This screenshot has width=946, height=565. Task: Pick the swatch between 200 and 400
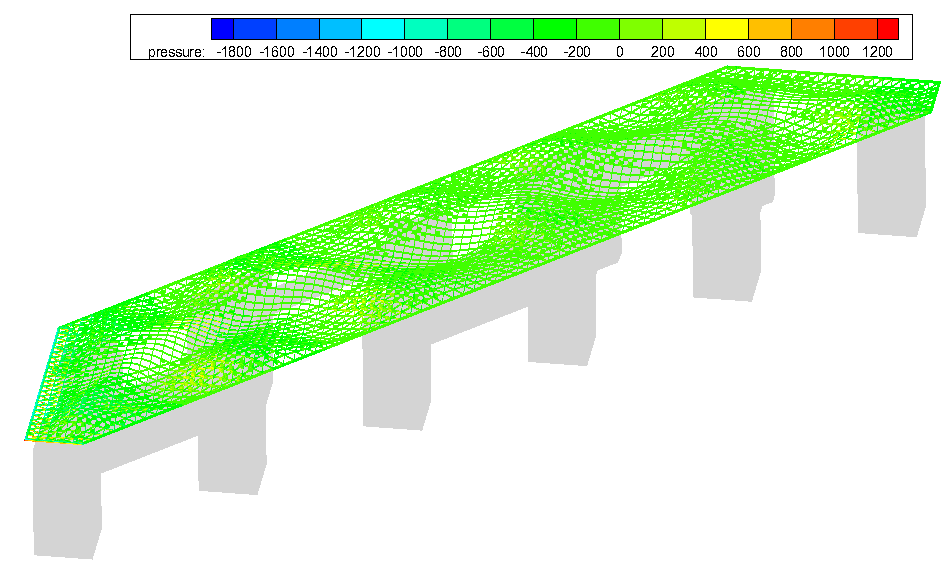pos(684,29)
